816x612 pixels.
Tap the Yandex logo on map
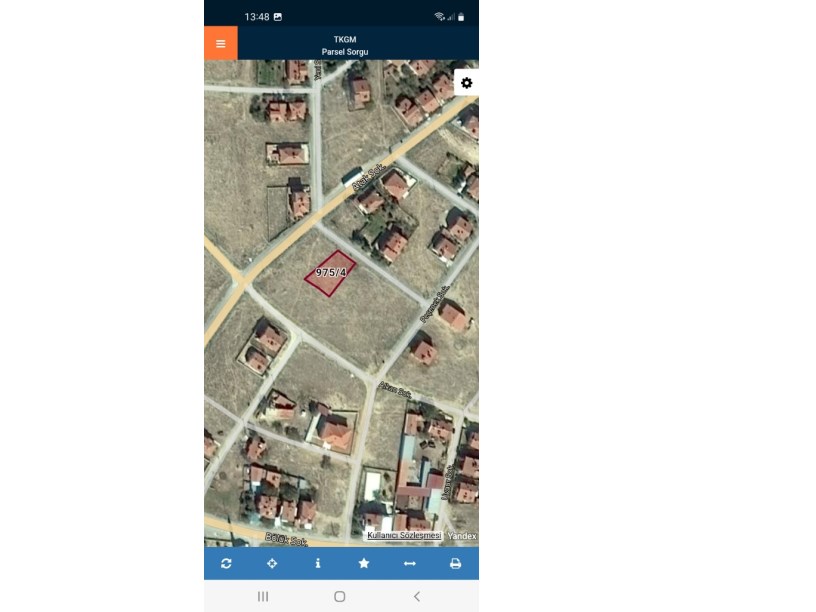pos(462,536)
